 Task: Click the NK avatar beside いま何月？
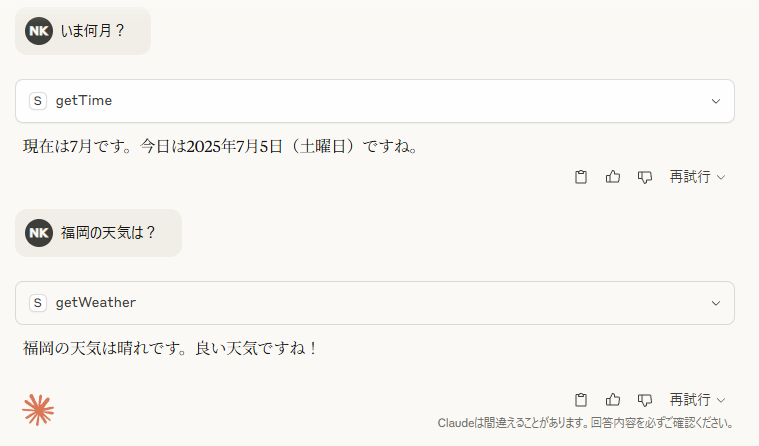(39, 31)
